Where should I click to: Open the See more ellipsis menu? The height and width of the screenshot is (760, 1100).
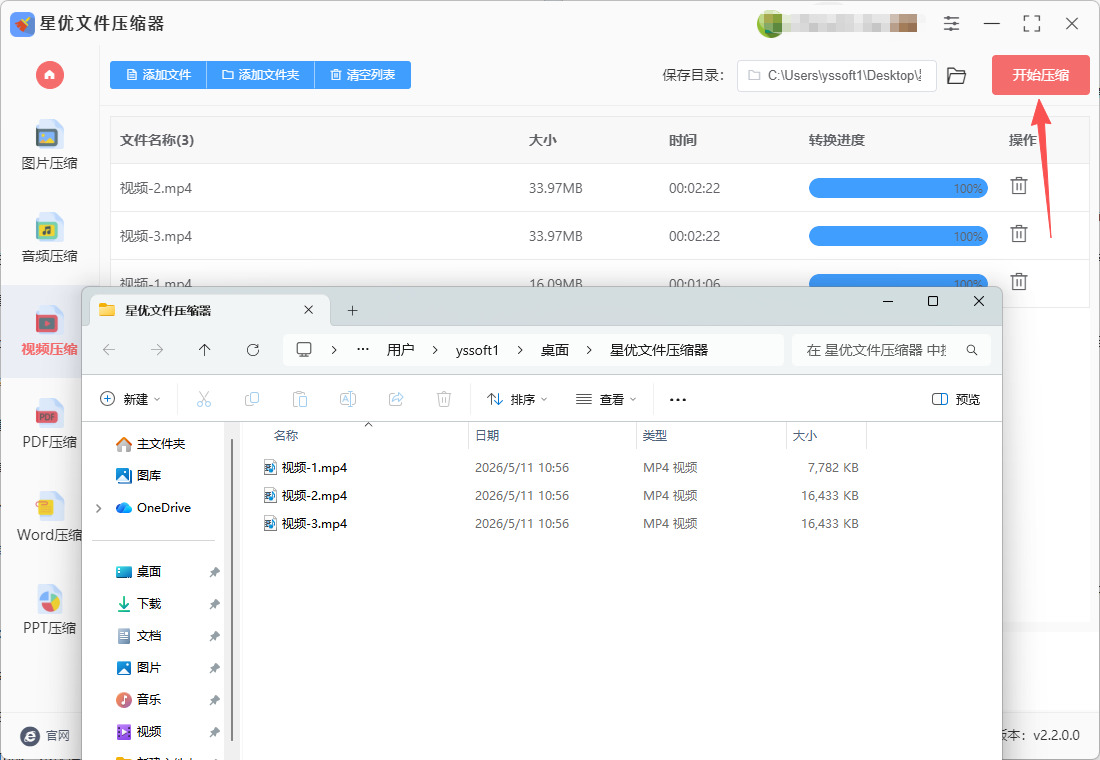(678, 399)
